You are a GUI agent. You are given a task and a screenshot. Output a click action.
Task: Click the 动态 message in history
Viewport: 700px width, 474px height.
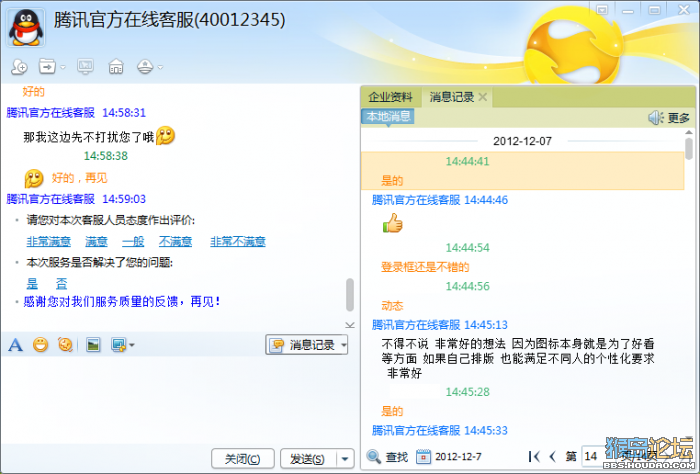392,306
